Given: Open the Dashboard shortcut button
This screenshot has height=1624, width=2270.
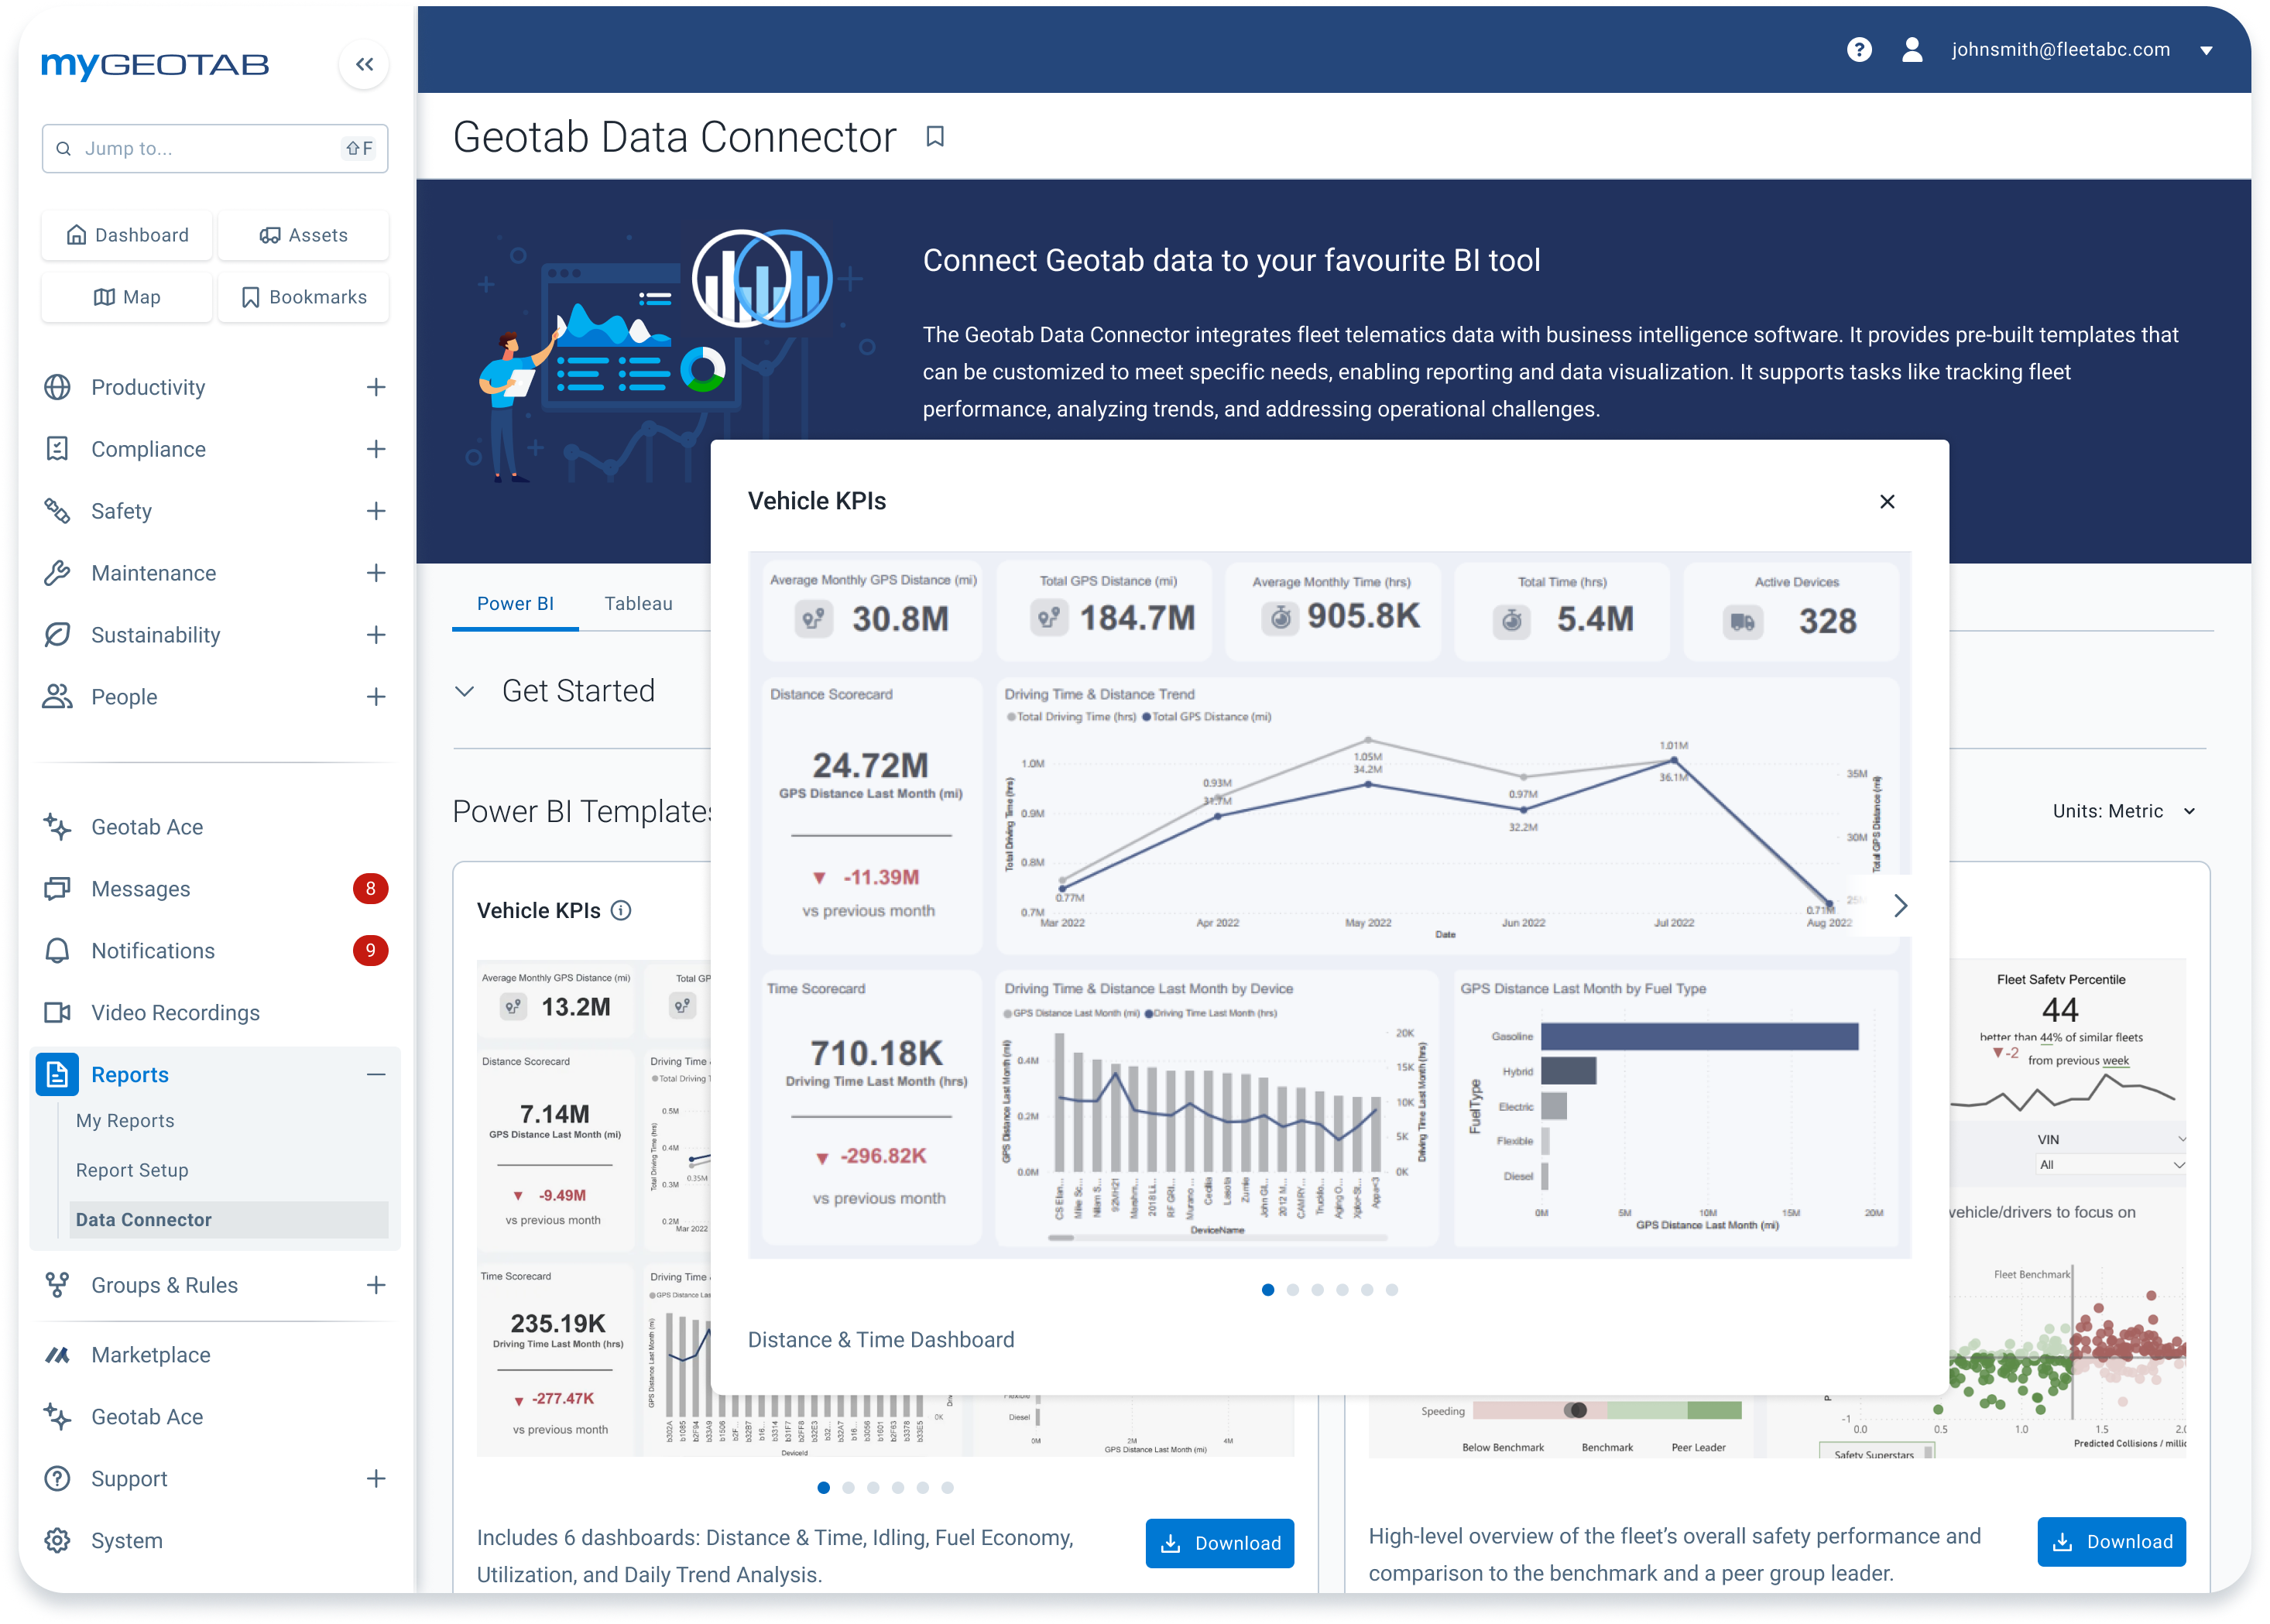Looking at the screenshot, I should [x=127, y=235].
